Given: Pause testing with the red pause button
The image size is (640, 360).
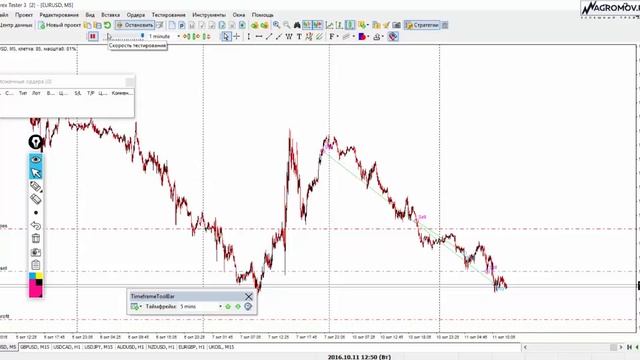Looking at the screenshot, I should tap(93, 36).
